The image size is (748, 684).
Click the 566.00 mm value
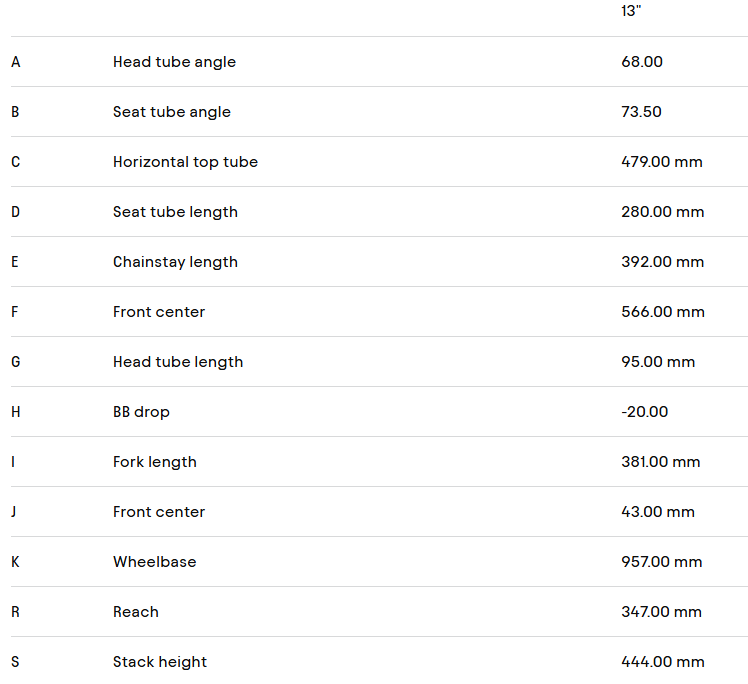pos(662,312)
